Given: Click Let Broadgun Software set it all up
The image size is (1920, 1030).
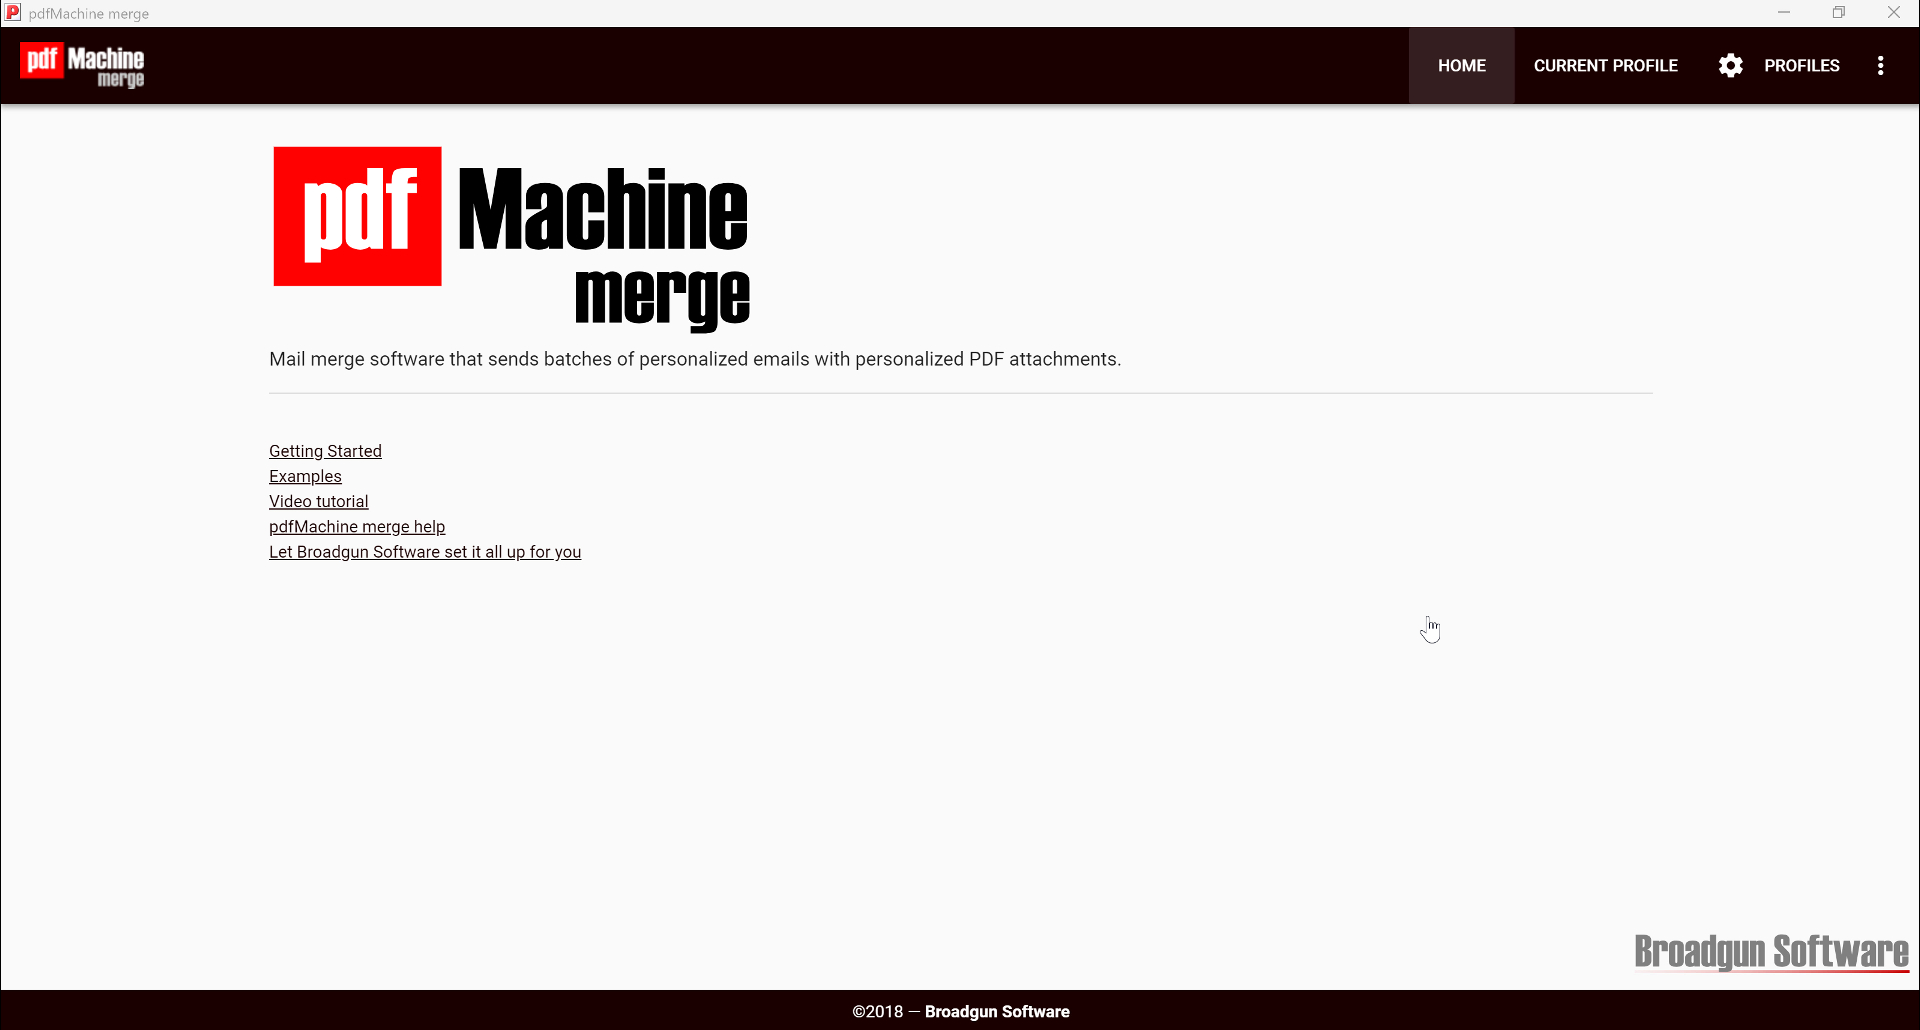Looking at the screenshot, I should pos(425,552).
